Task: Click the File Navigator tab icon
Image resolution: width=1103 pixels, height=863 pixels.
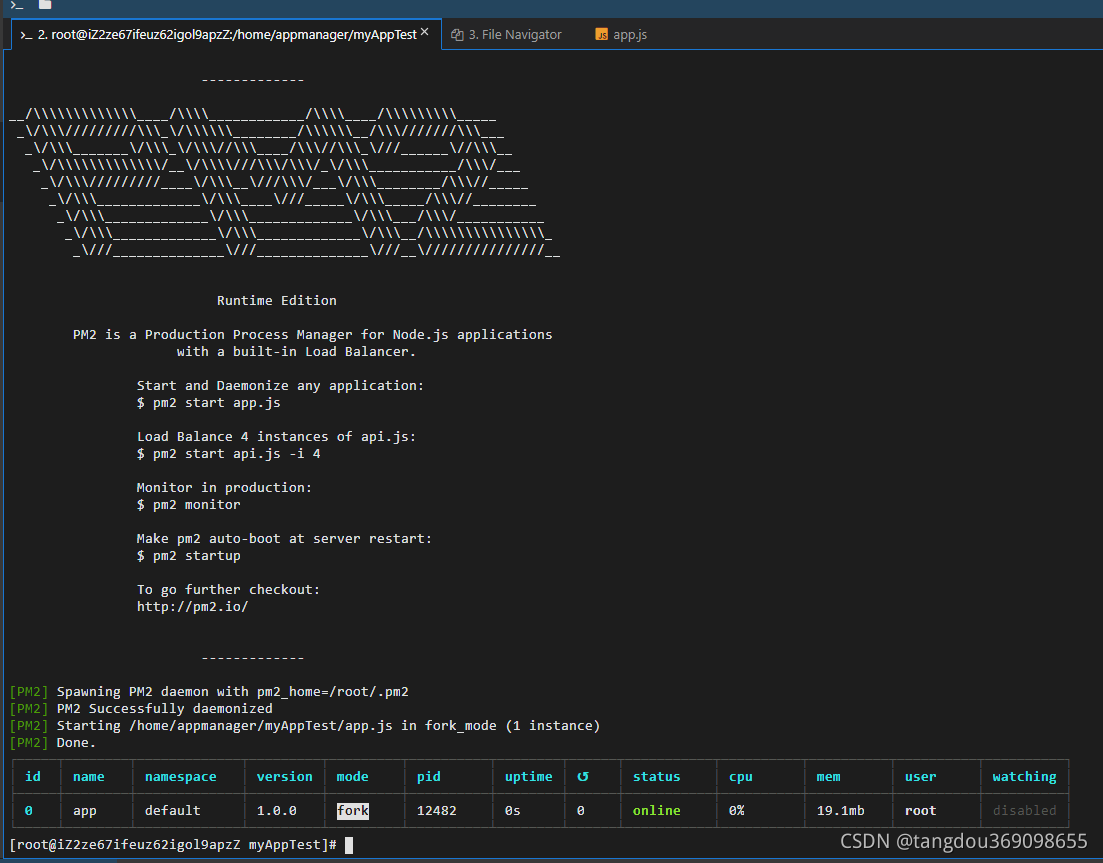Action: point(457,35)
